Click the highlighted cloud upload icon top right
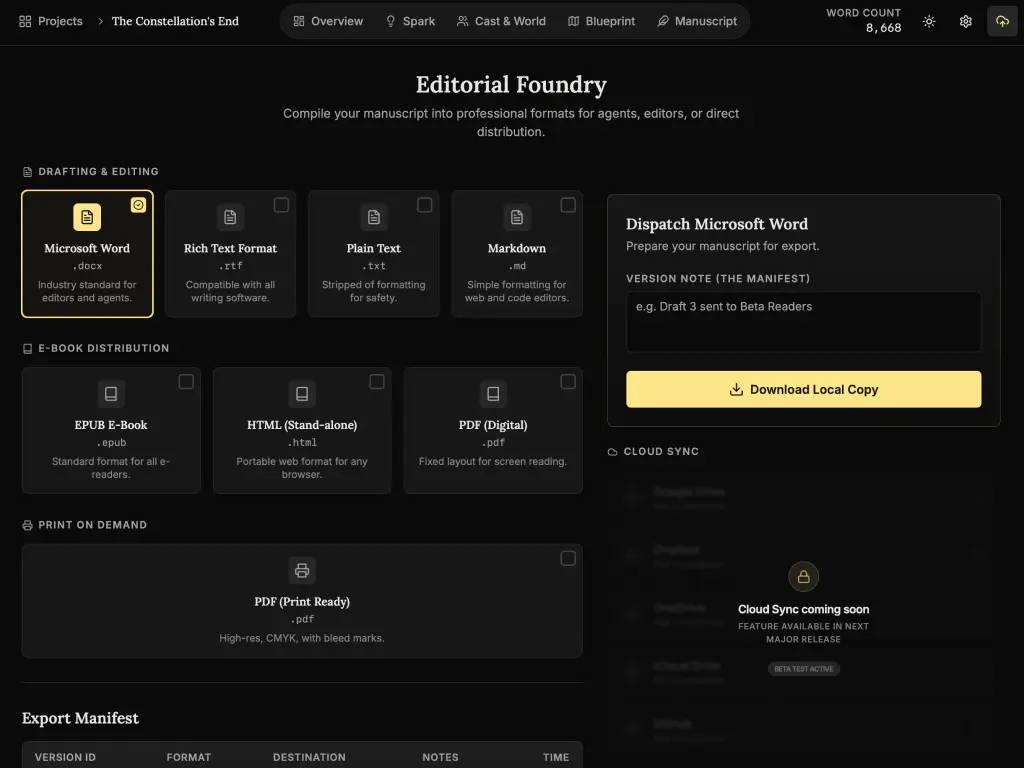Viewport: 1024px width, 768px height. coord(1002,20)
